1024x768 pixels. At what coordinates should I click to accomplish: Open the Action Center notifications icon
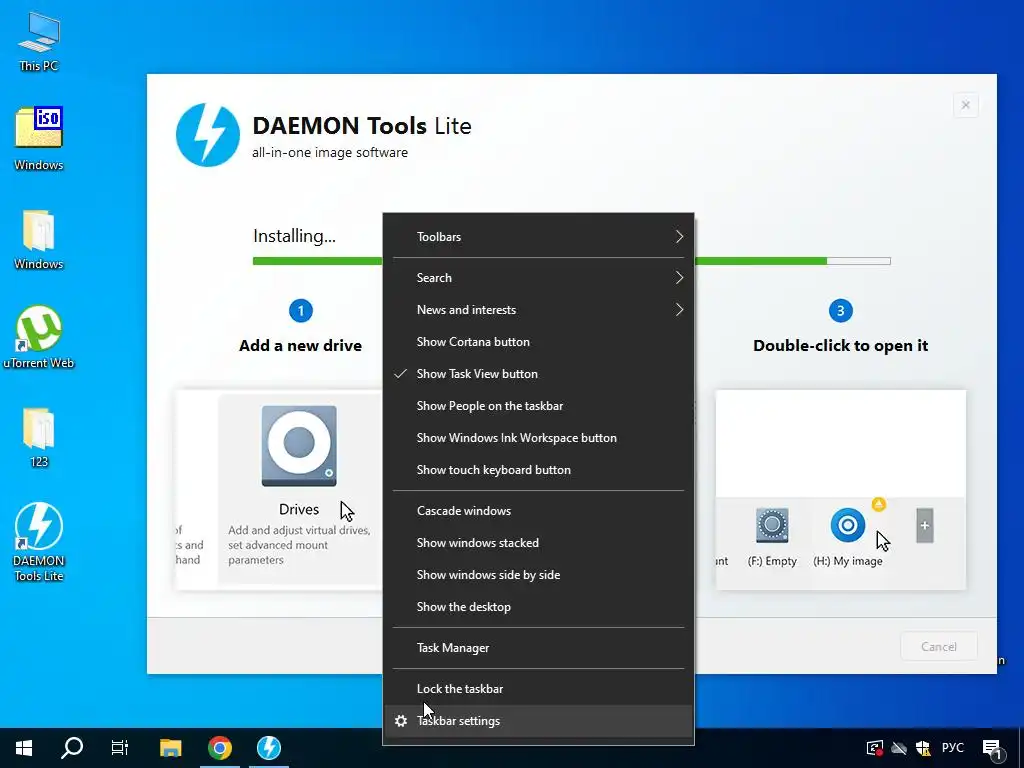click(992, 749)
